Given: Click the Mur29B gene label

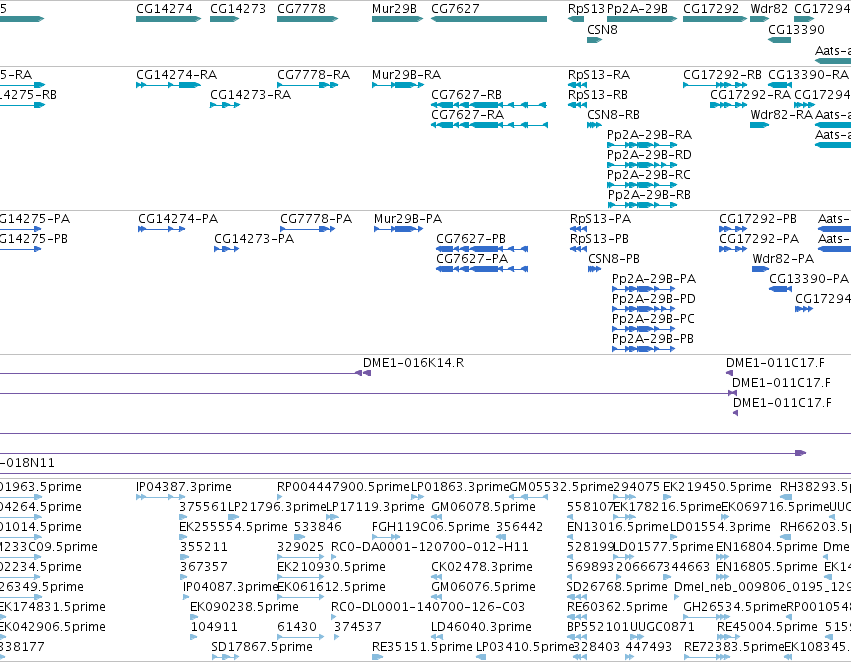Looking at the screenshot, I should pos(394,9).
